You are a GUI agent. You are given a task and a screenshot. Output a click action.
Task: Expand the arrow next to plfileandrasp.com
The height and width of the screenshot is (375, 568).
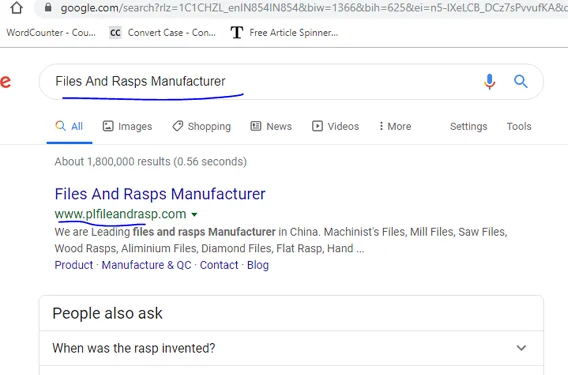point(195,214)
